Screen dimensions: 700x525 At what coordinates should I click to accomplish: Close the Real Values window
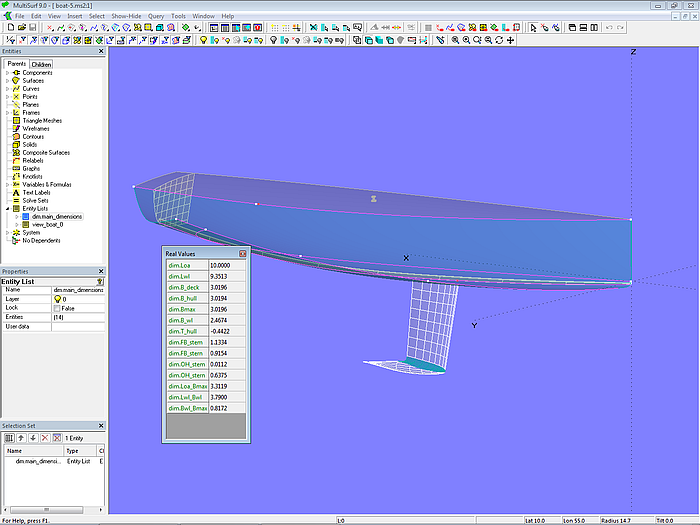coord(242,254)
